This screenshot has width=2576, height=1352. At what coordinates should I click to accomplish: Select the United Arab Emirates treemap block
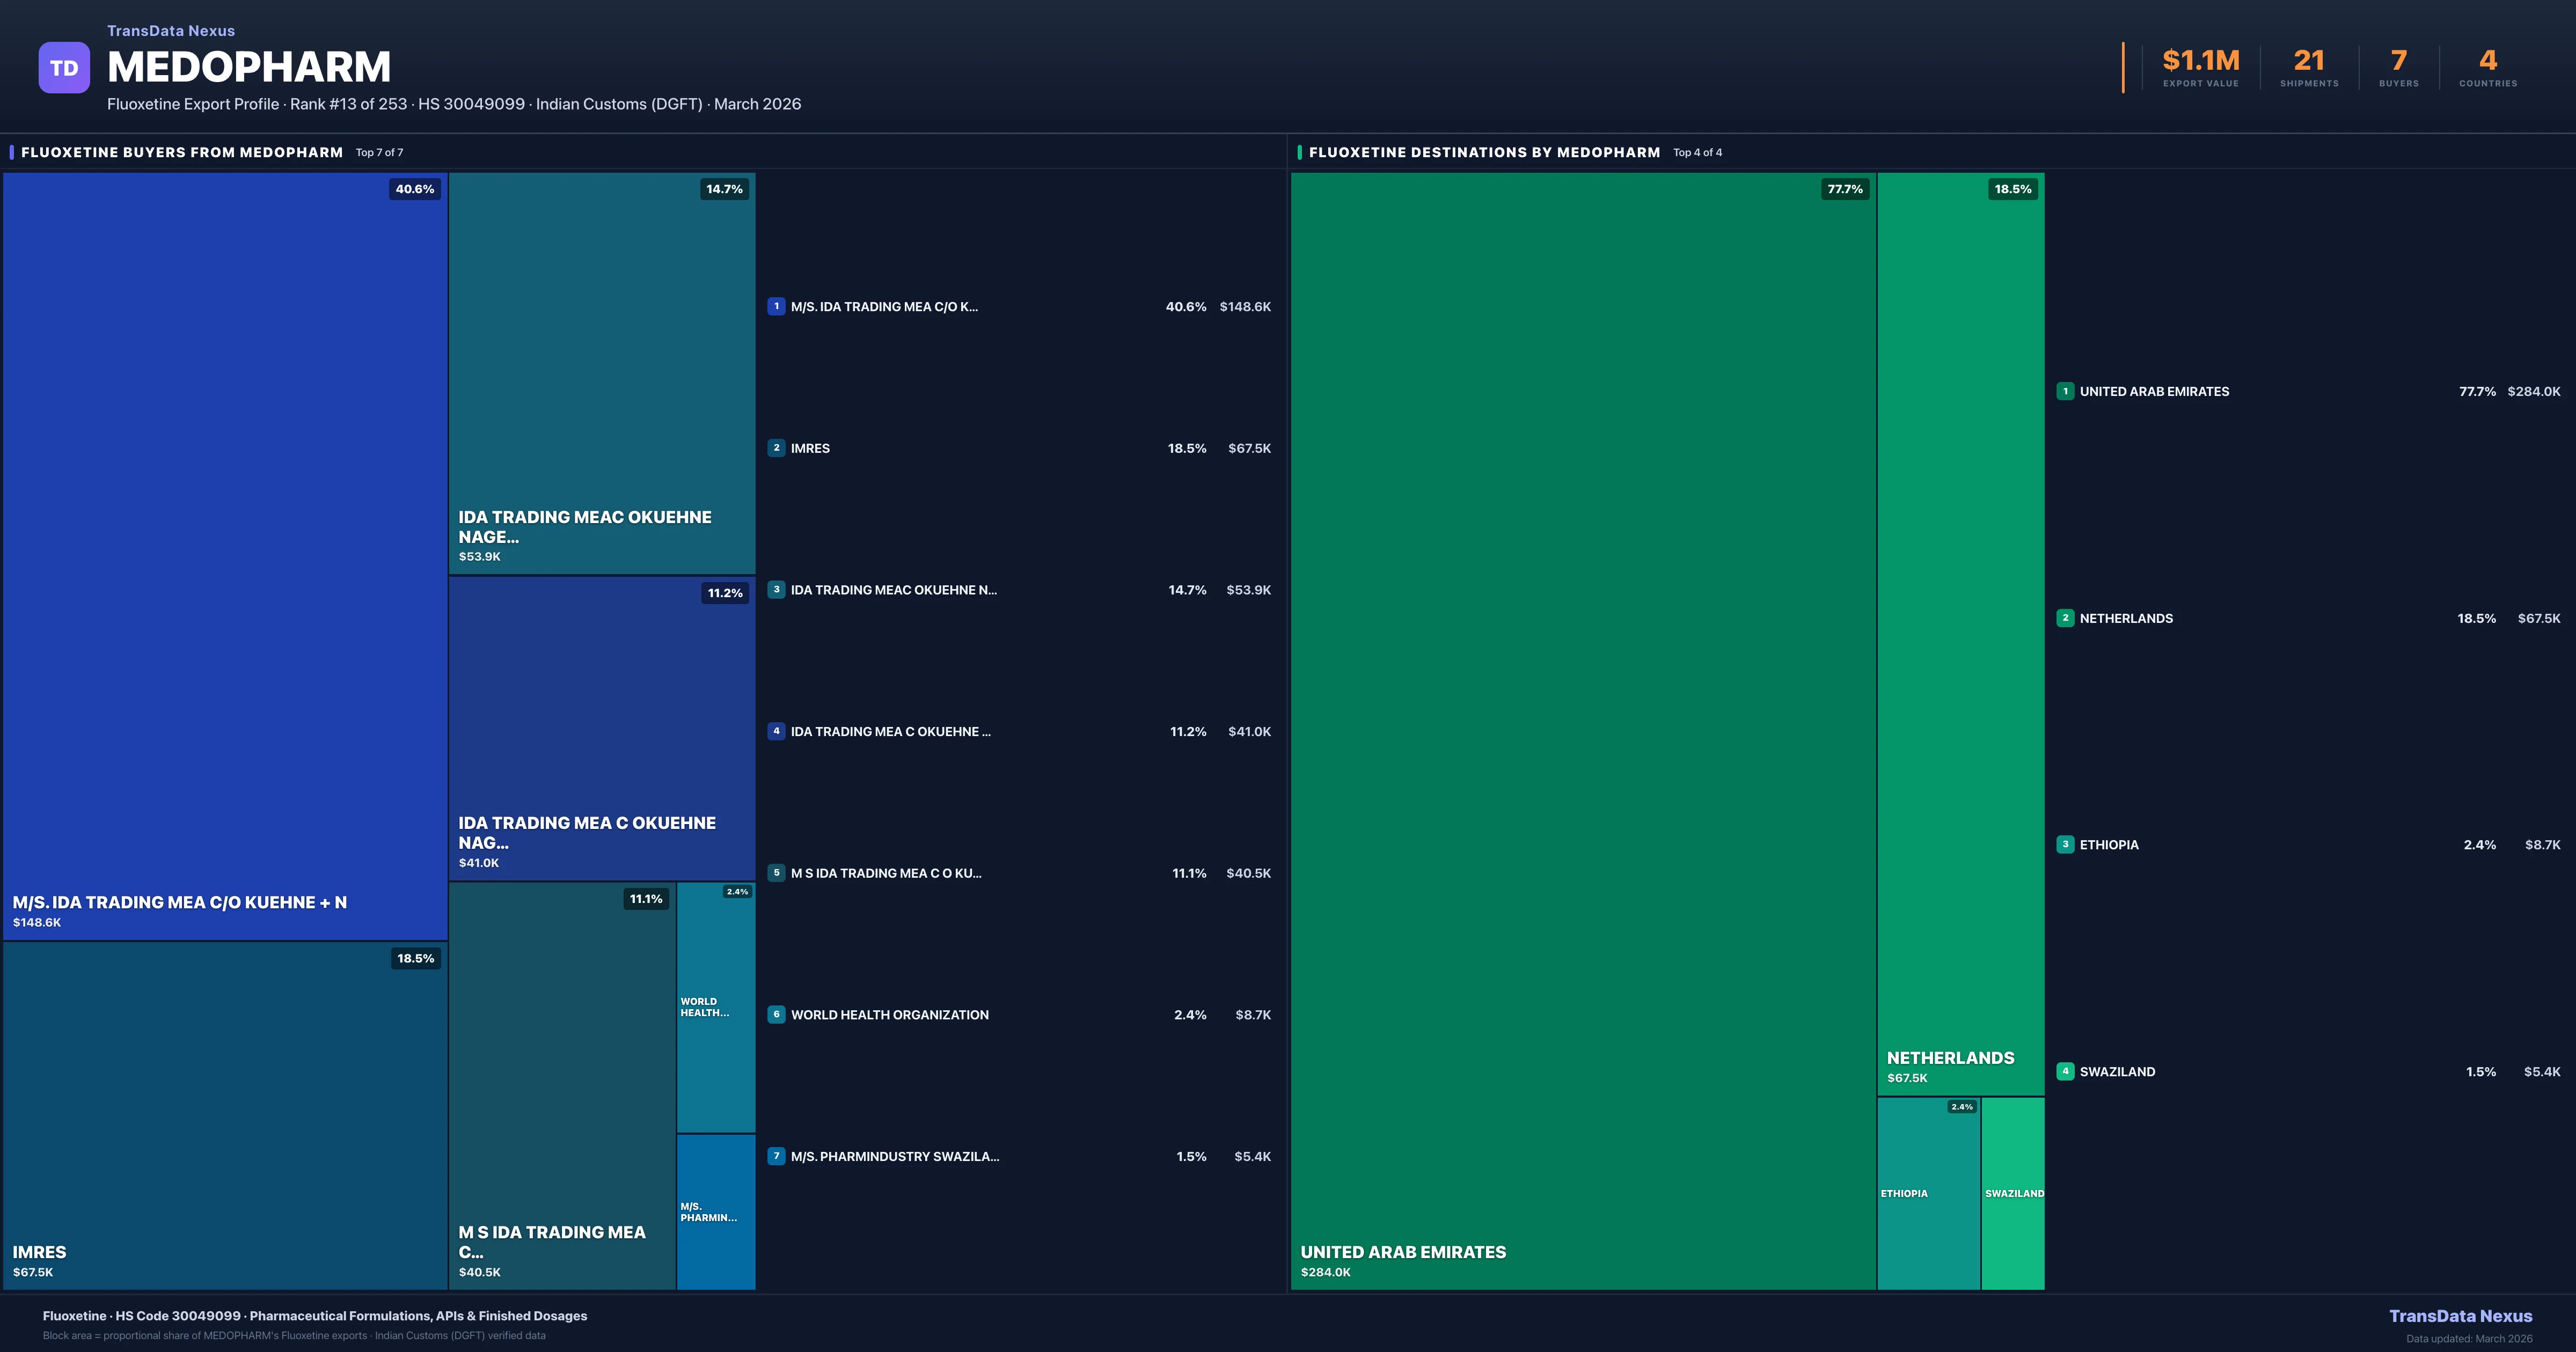click(x=1582, y=730)
